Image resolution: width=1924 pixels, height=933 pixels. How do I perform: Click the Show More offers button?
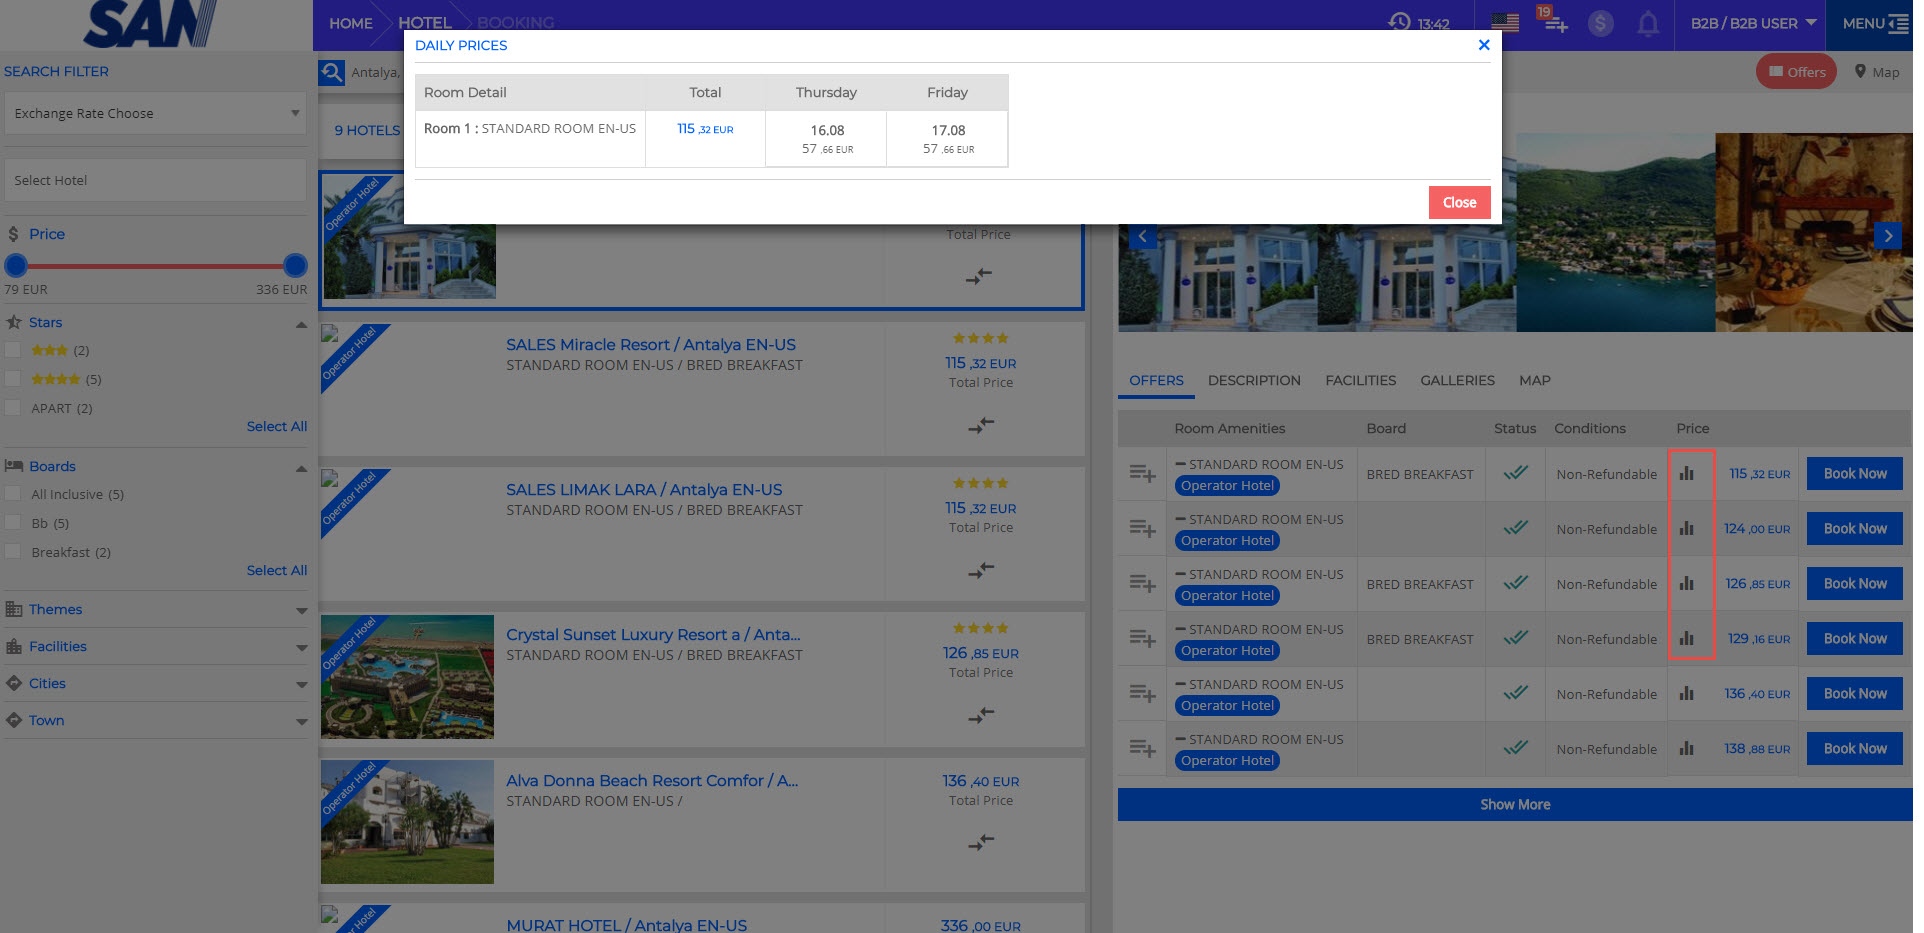click(x=1514, y=805)
